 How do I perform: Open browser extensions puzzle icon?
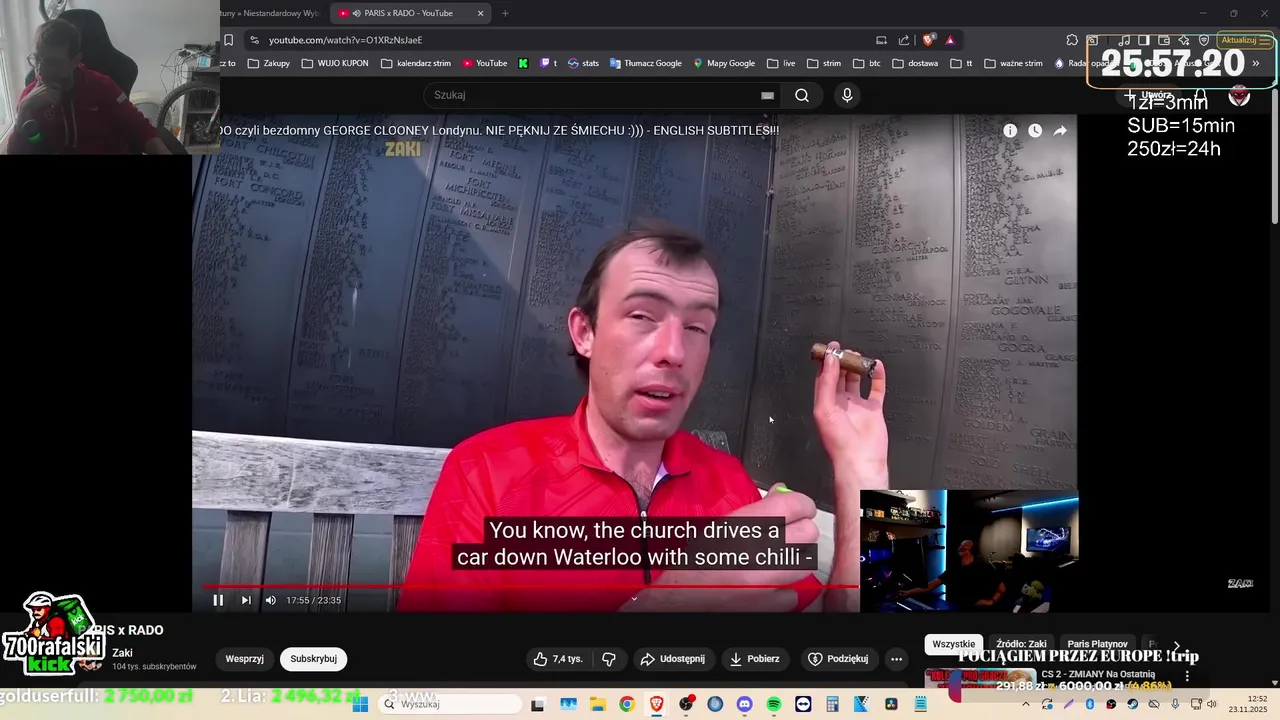coord(1072,40)
